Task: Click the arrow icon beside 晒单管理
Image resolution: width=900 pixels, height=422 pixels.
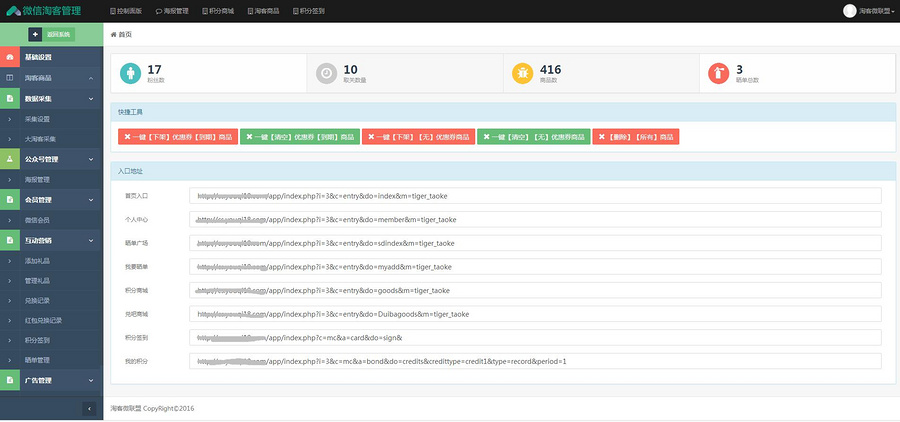Action: (x=10, y=360)
